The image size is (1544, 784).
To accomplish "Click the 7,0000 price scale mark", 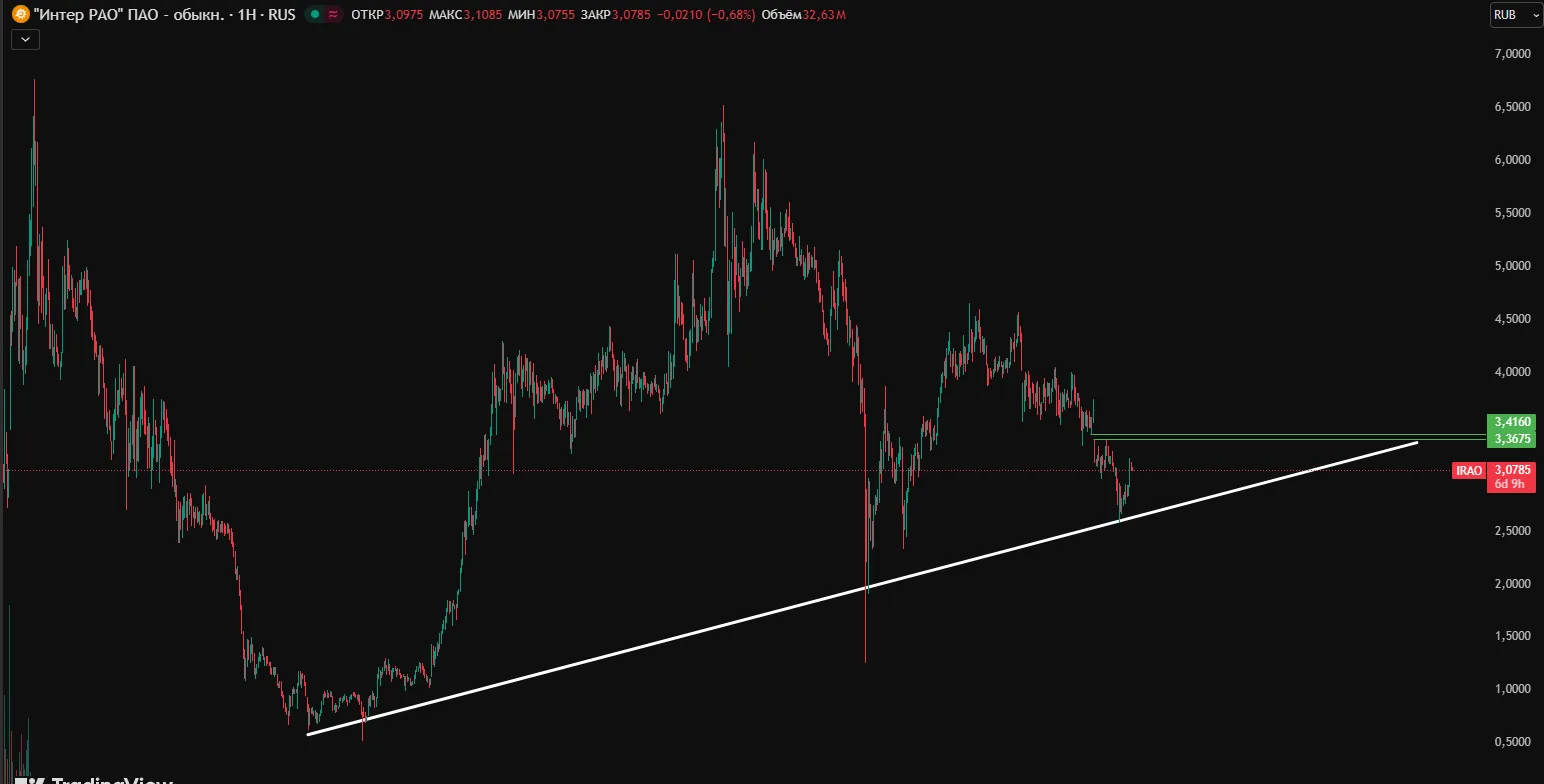I will [1513, 54].
